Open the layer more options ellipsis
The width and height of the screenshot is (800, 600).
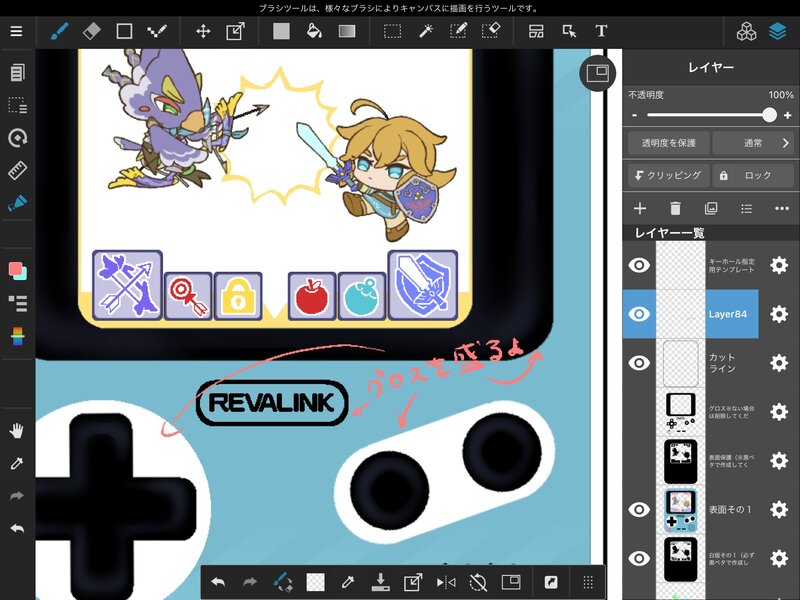[x=782, y=208]
